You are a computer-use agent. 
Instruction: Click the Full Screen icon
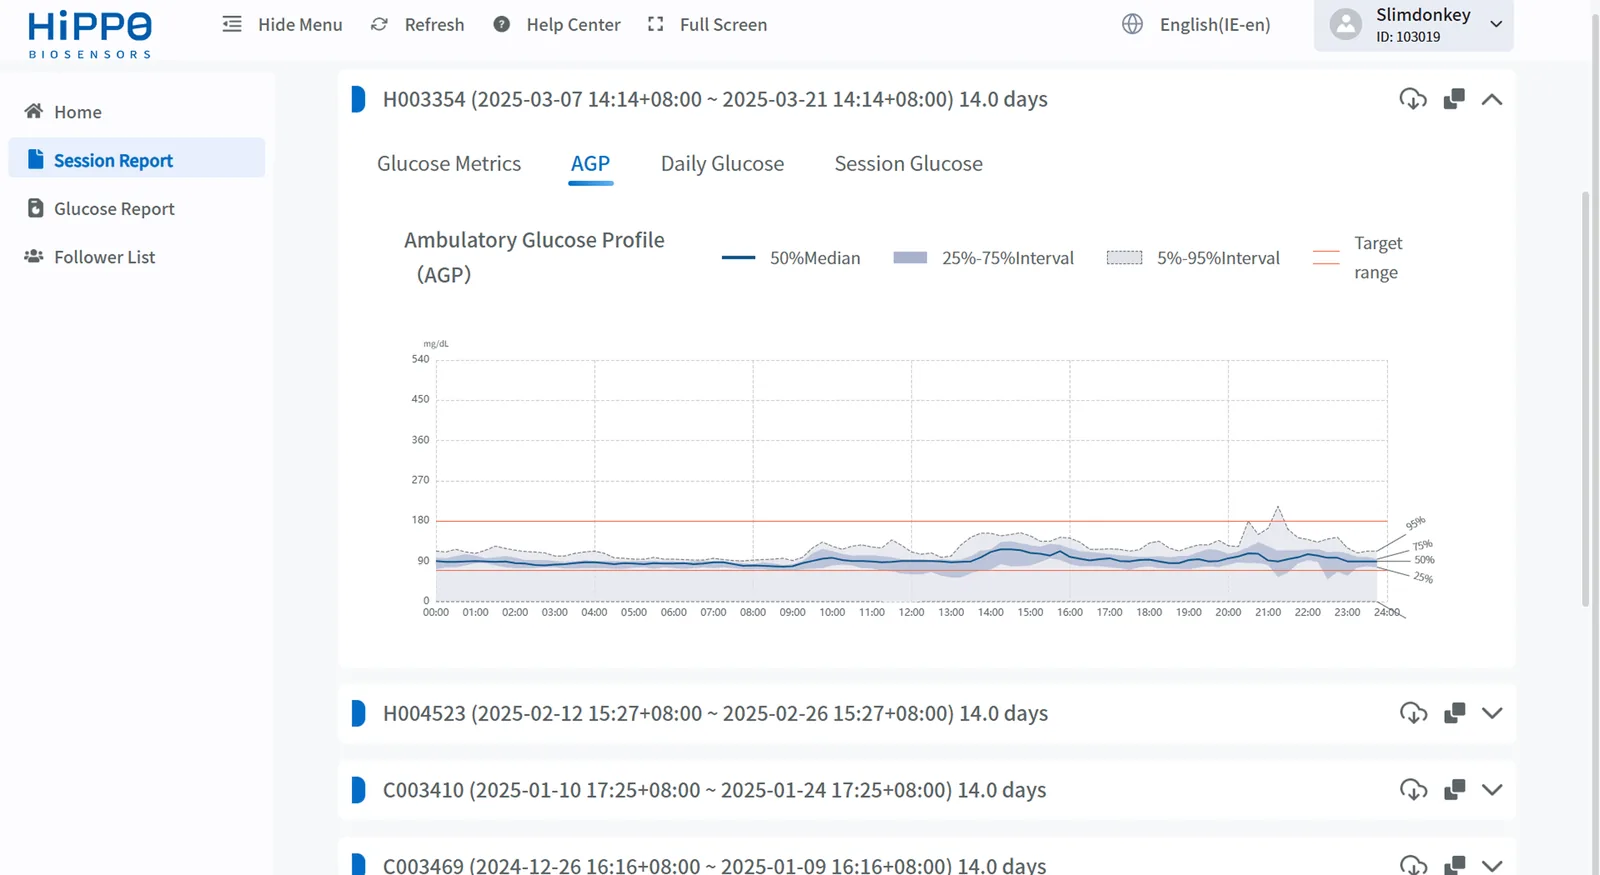pos(656,24)
